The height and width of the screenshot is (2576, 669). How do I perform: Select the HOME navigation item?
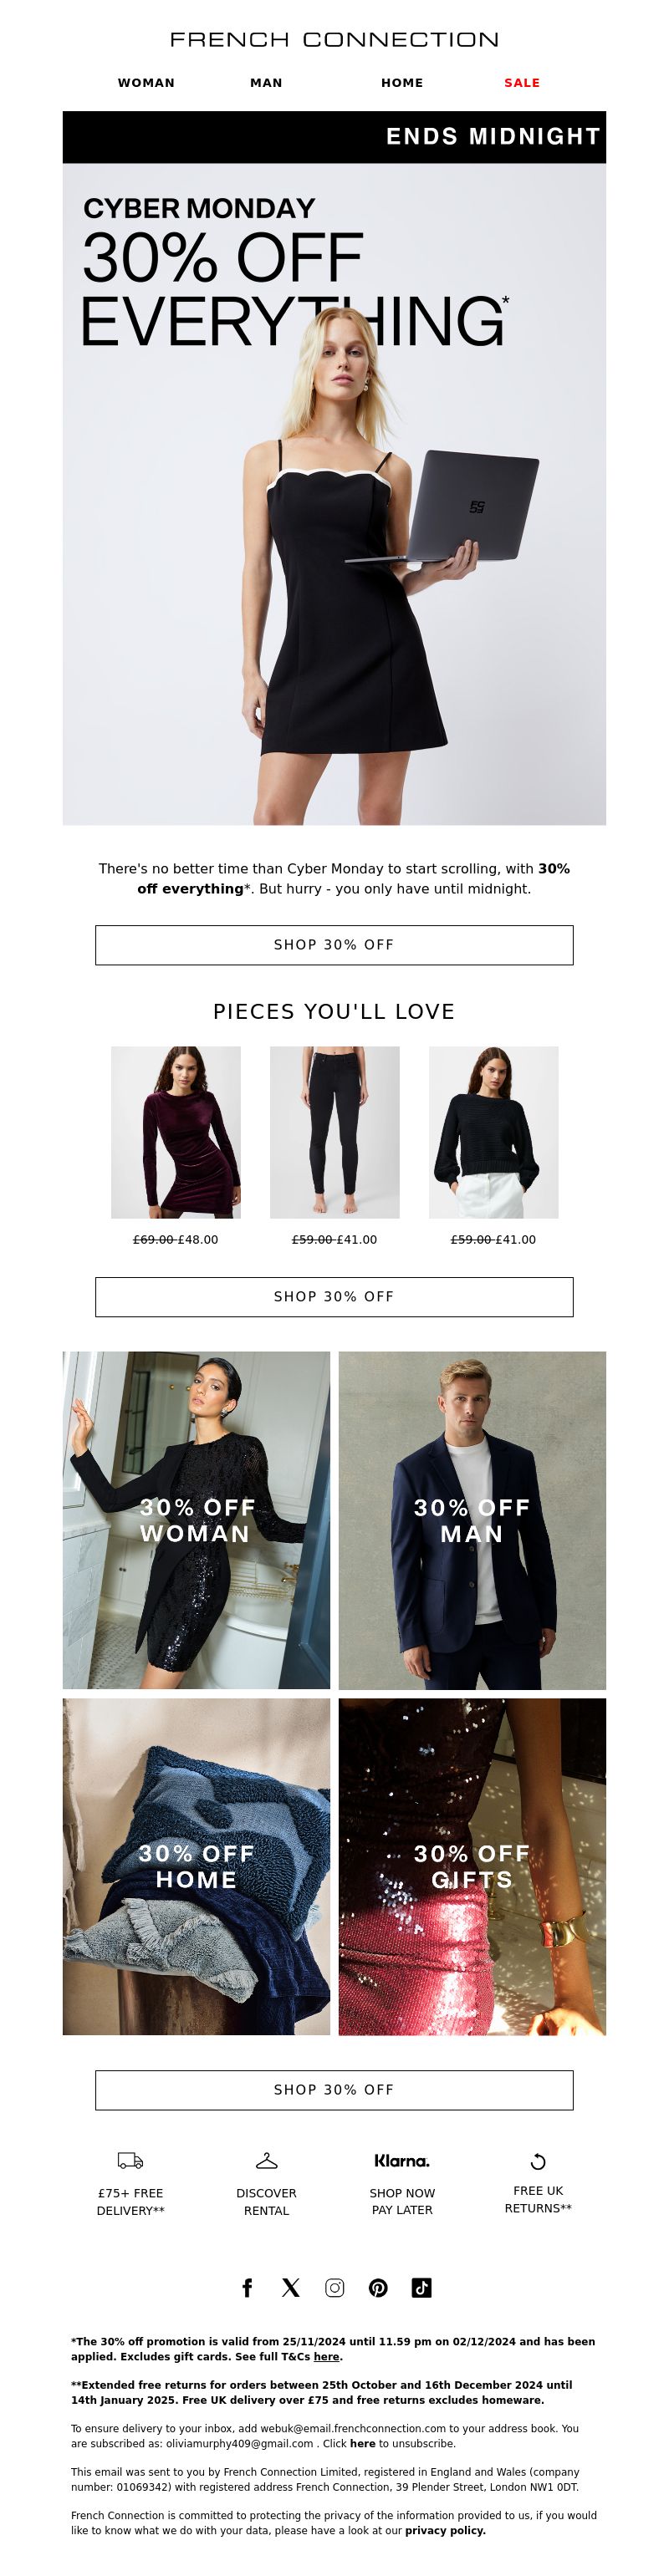click(x=402, y=83)
